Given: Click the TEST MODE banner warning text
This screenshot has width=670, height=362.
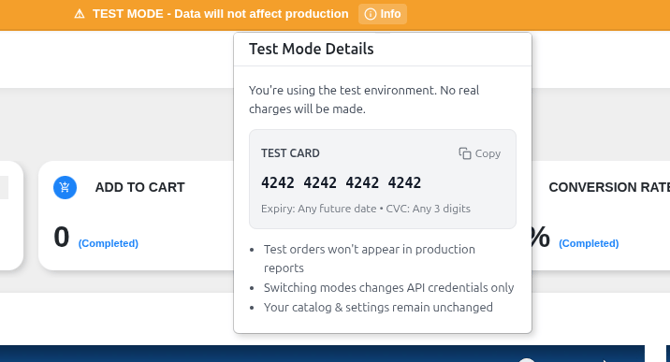Looking at the screenshot, I should coord(220,14).
